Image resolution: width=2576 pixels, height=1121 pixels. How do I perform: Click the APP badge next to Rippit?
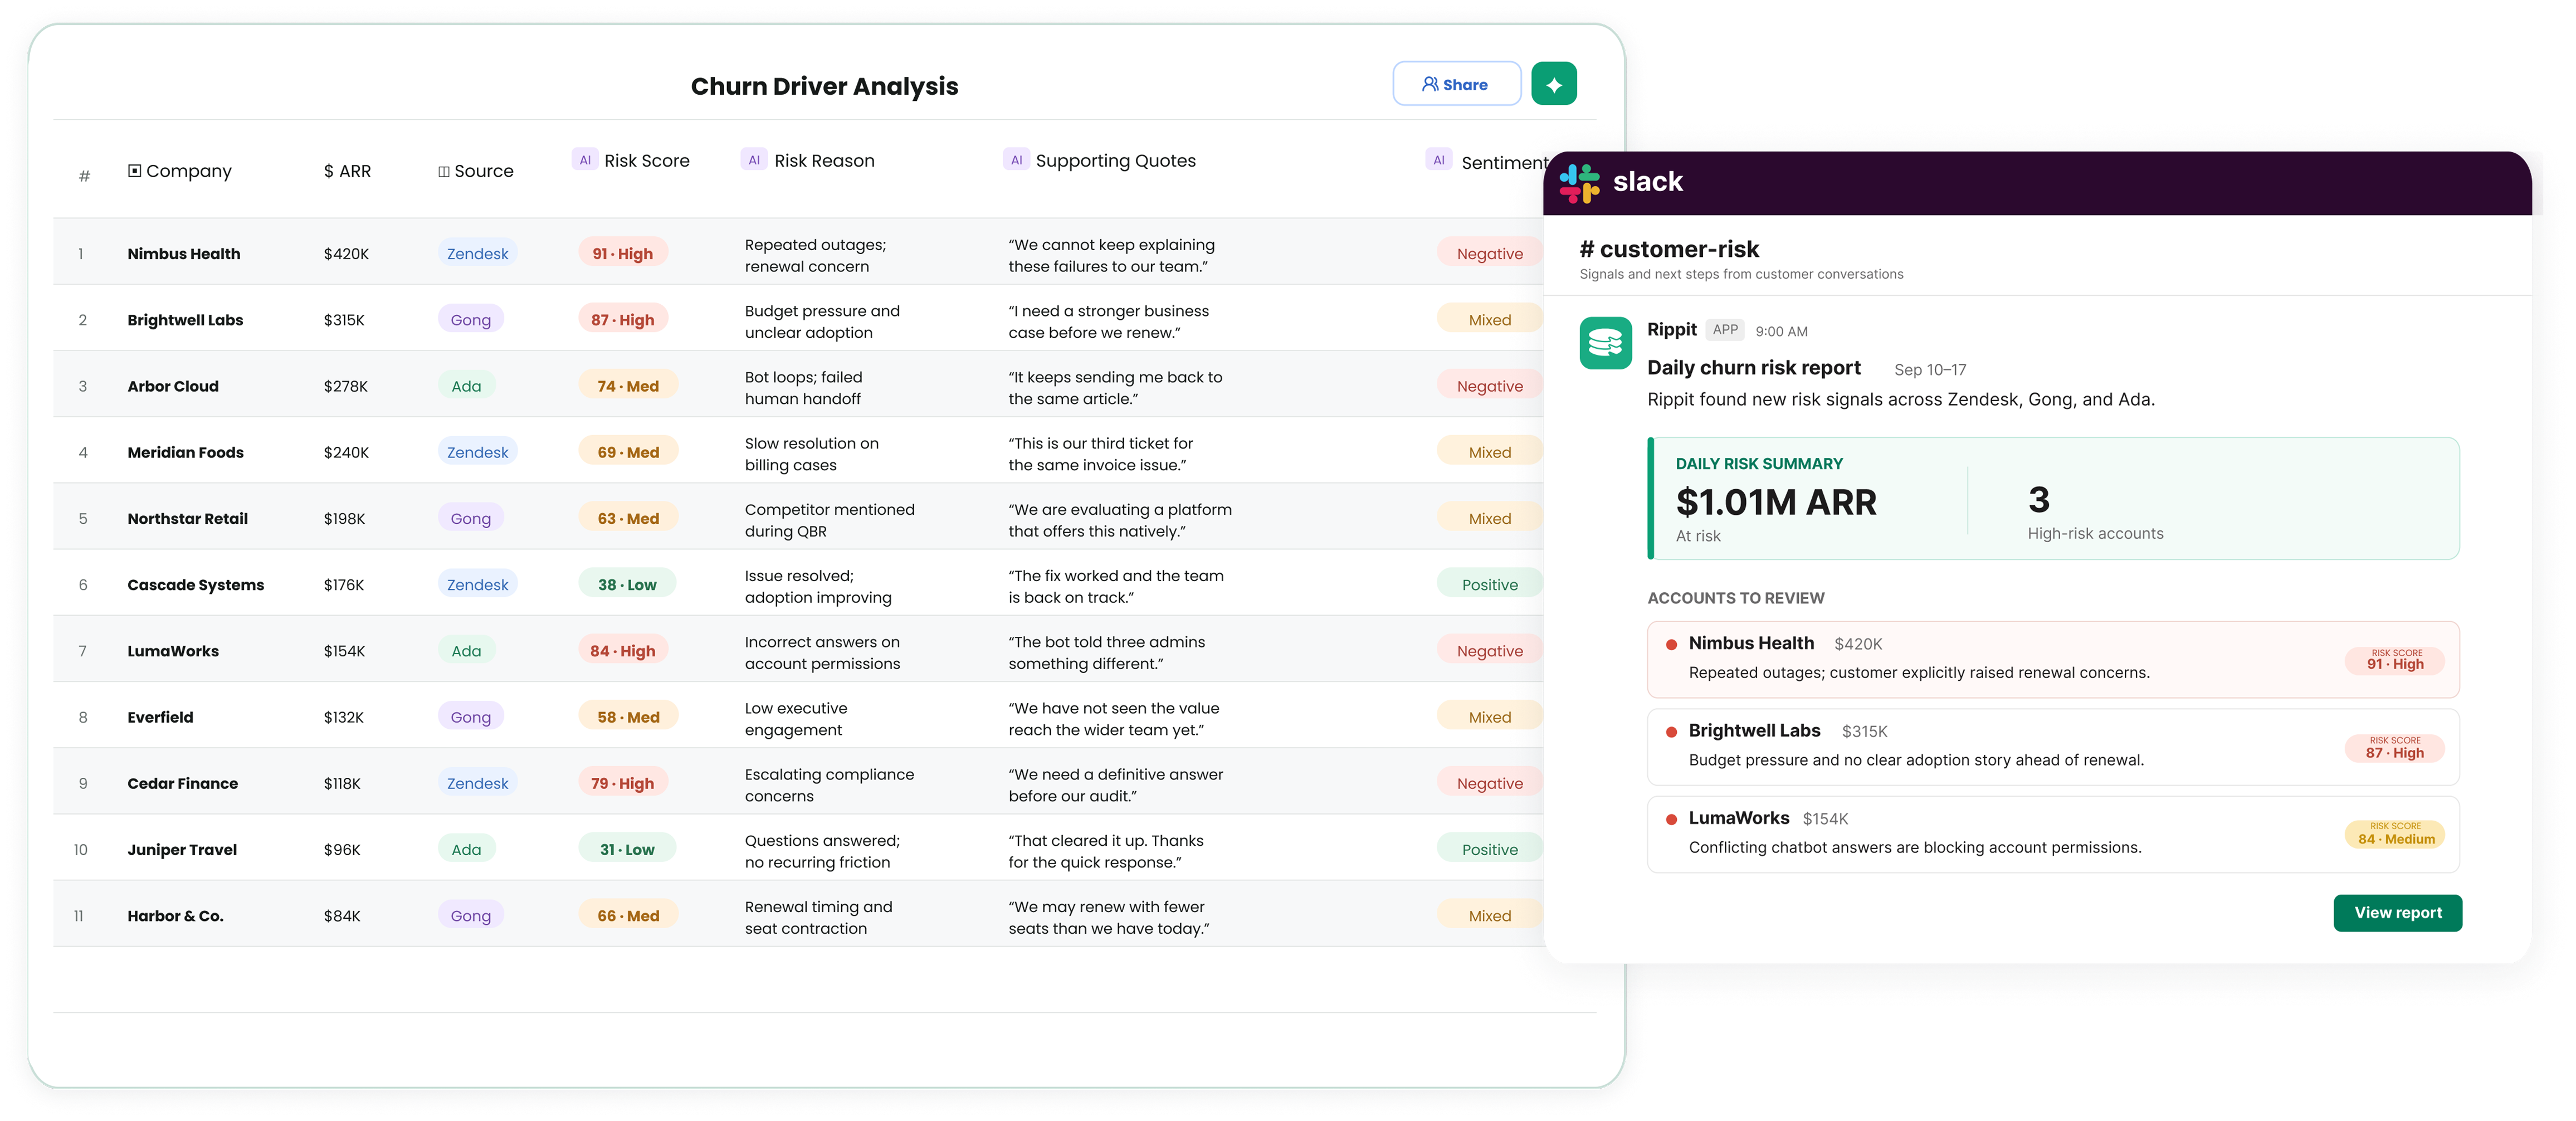coord(1724,330)
